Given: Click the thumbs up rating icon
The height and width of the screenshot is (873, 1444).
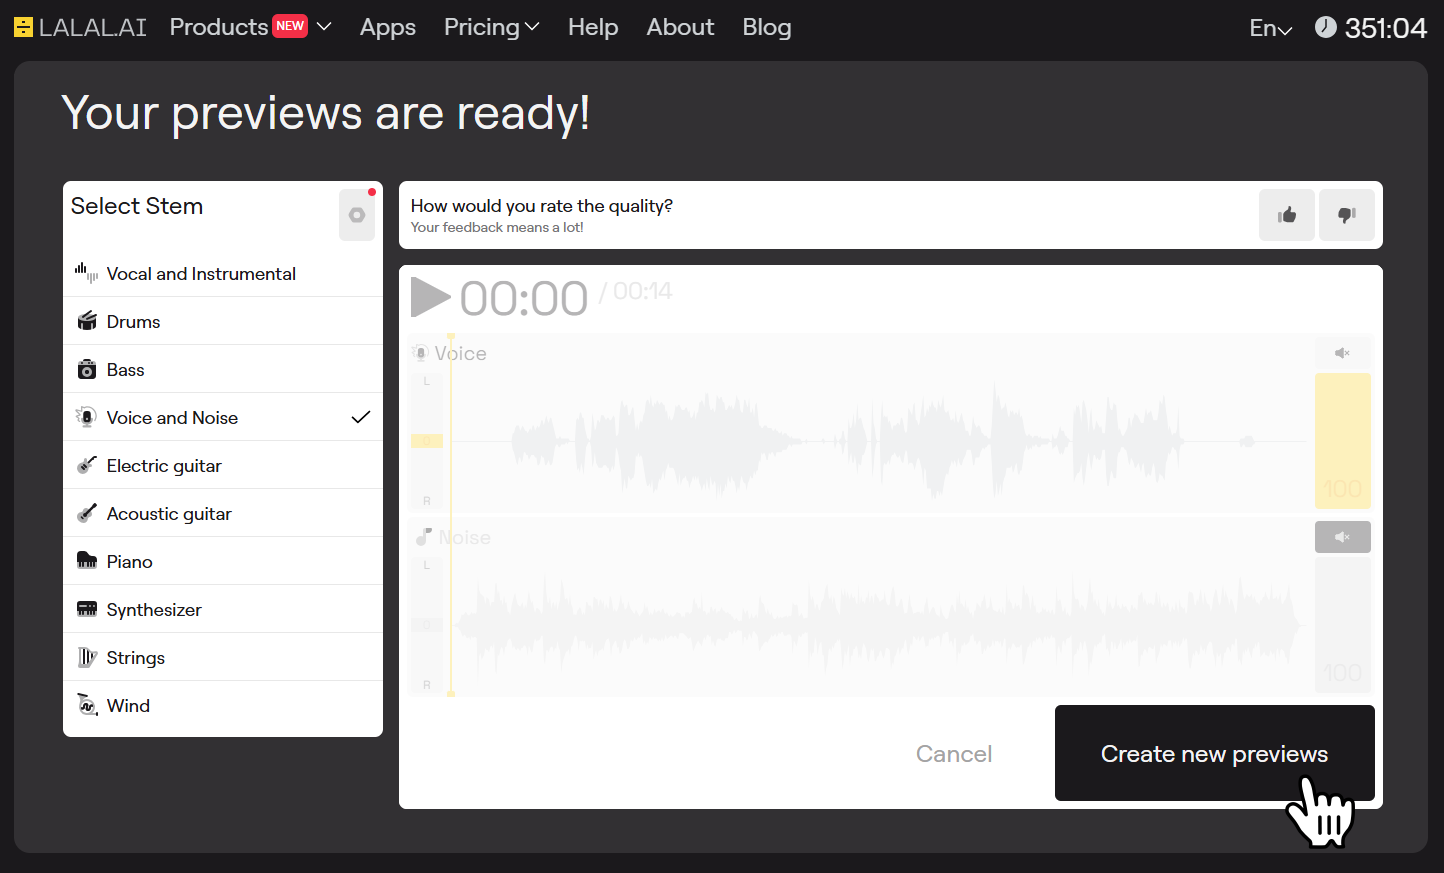Looking at the screenshot, I should pos(1287,215).
